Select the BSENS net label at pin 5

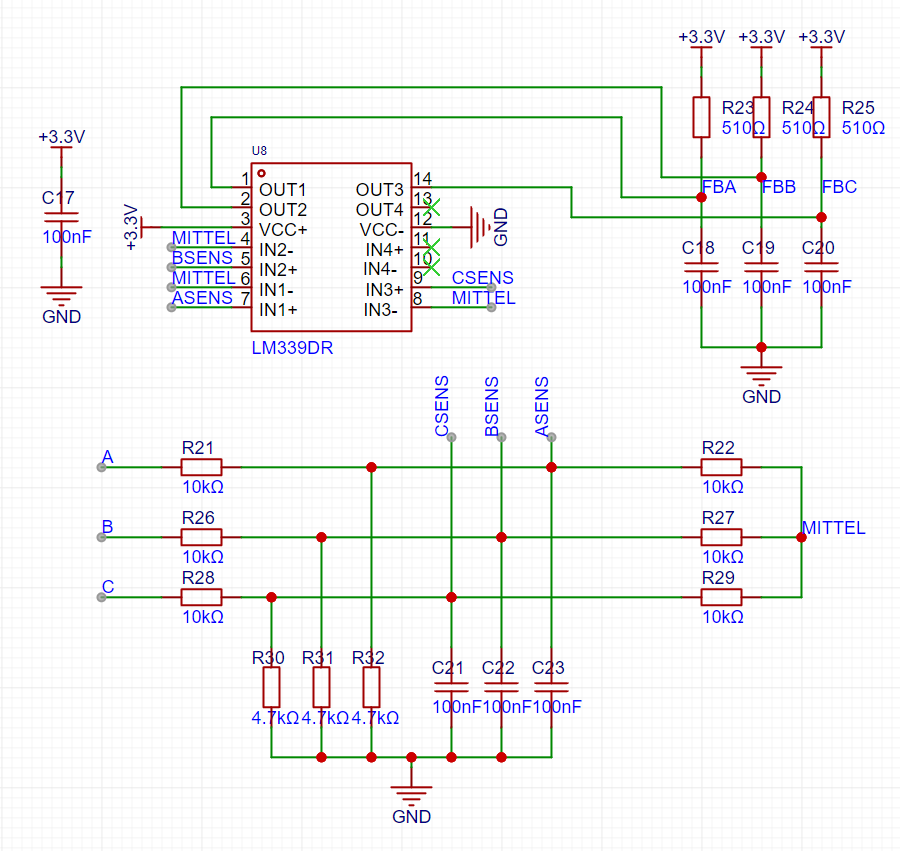(202, 258)
